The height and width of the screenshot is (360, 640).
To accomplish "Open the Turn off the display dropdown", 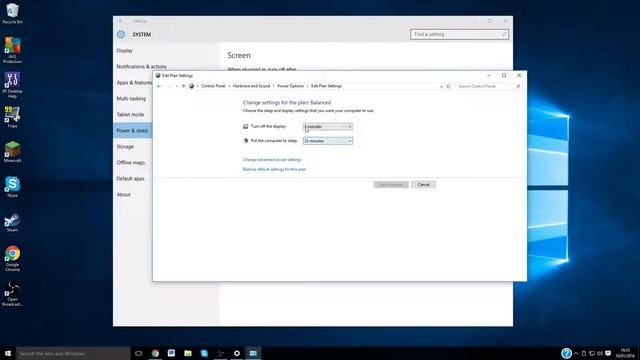I will (x=328, y=127).
